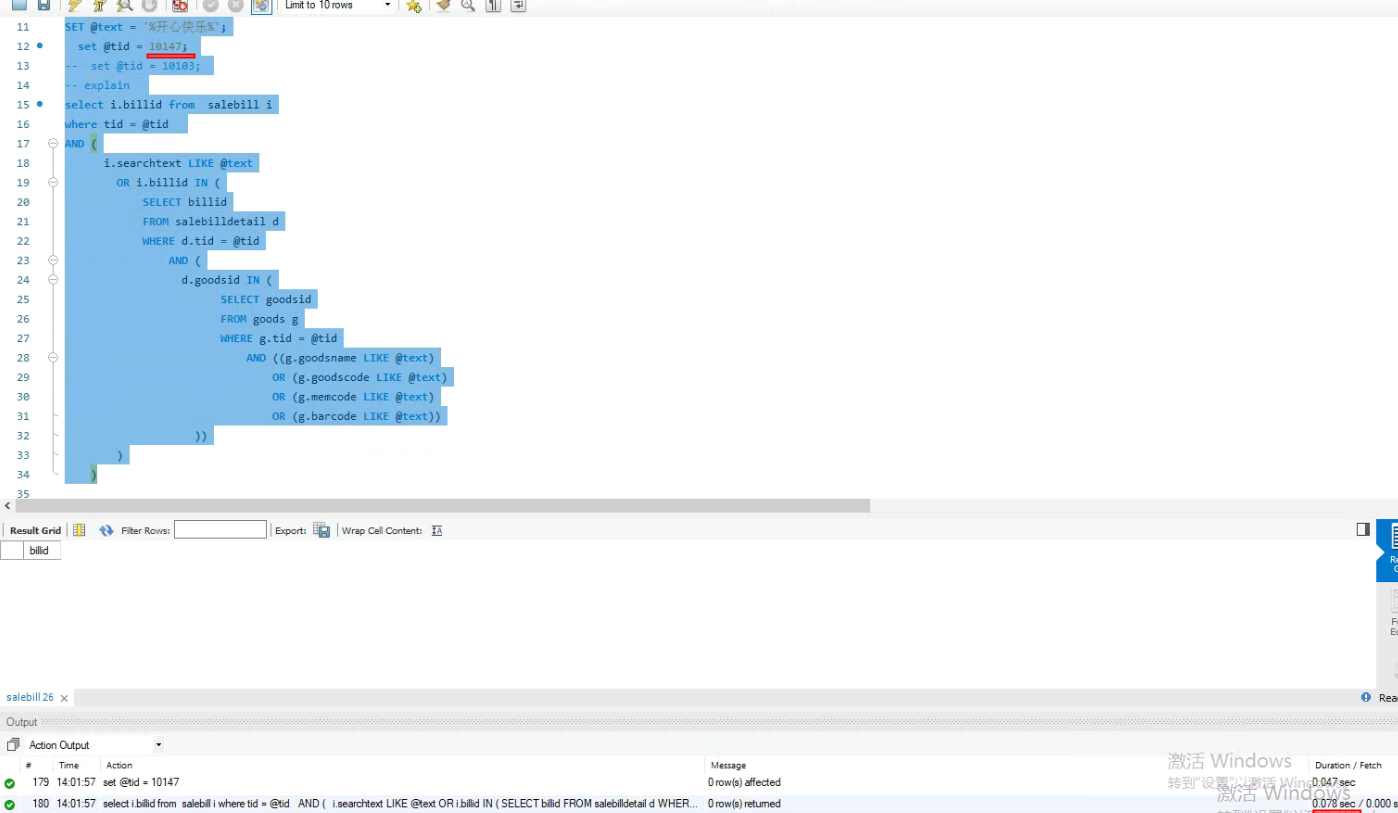1398x813 pixels.
Task: Collapse fold marker at line 23
Action: click(x=53, y=260)
